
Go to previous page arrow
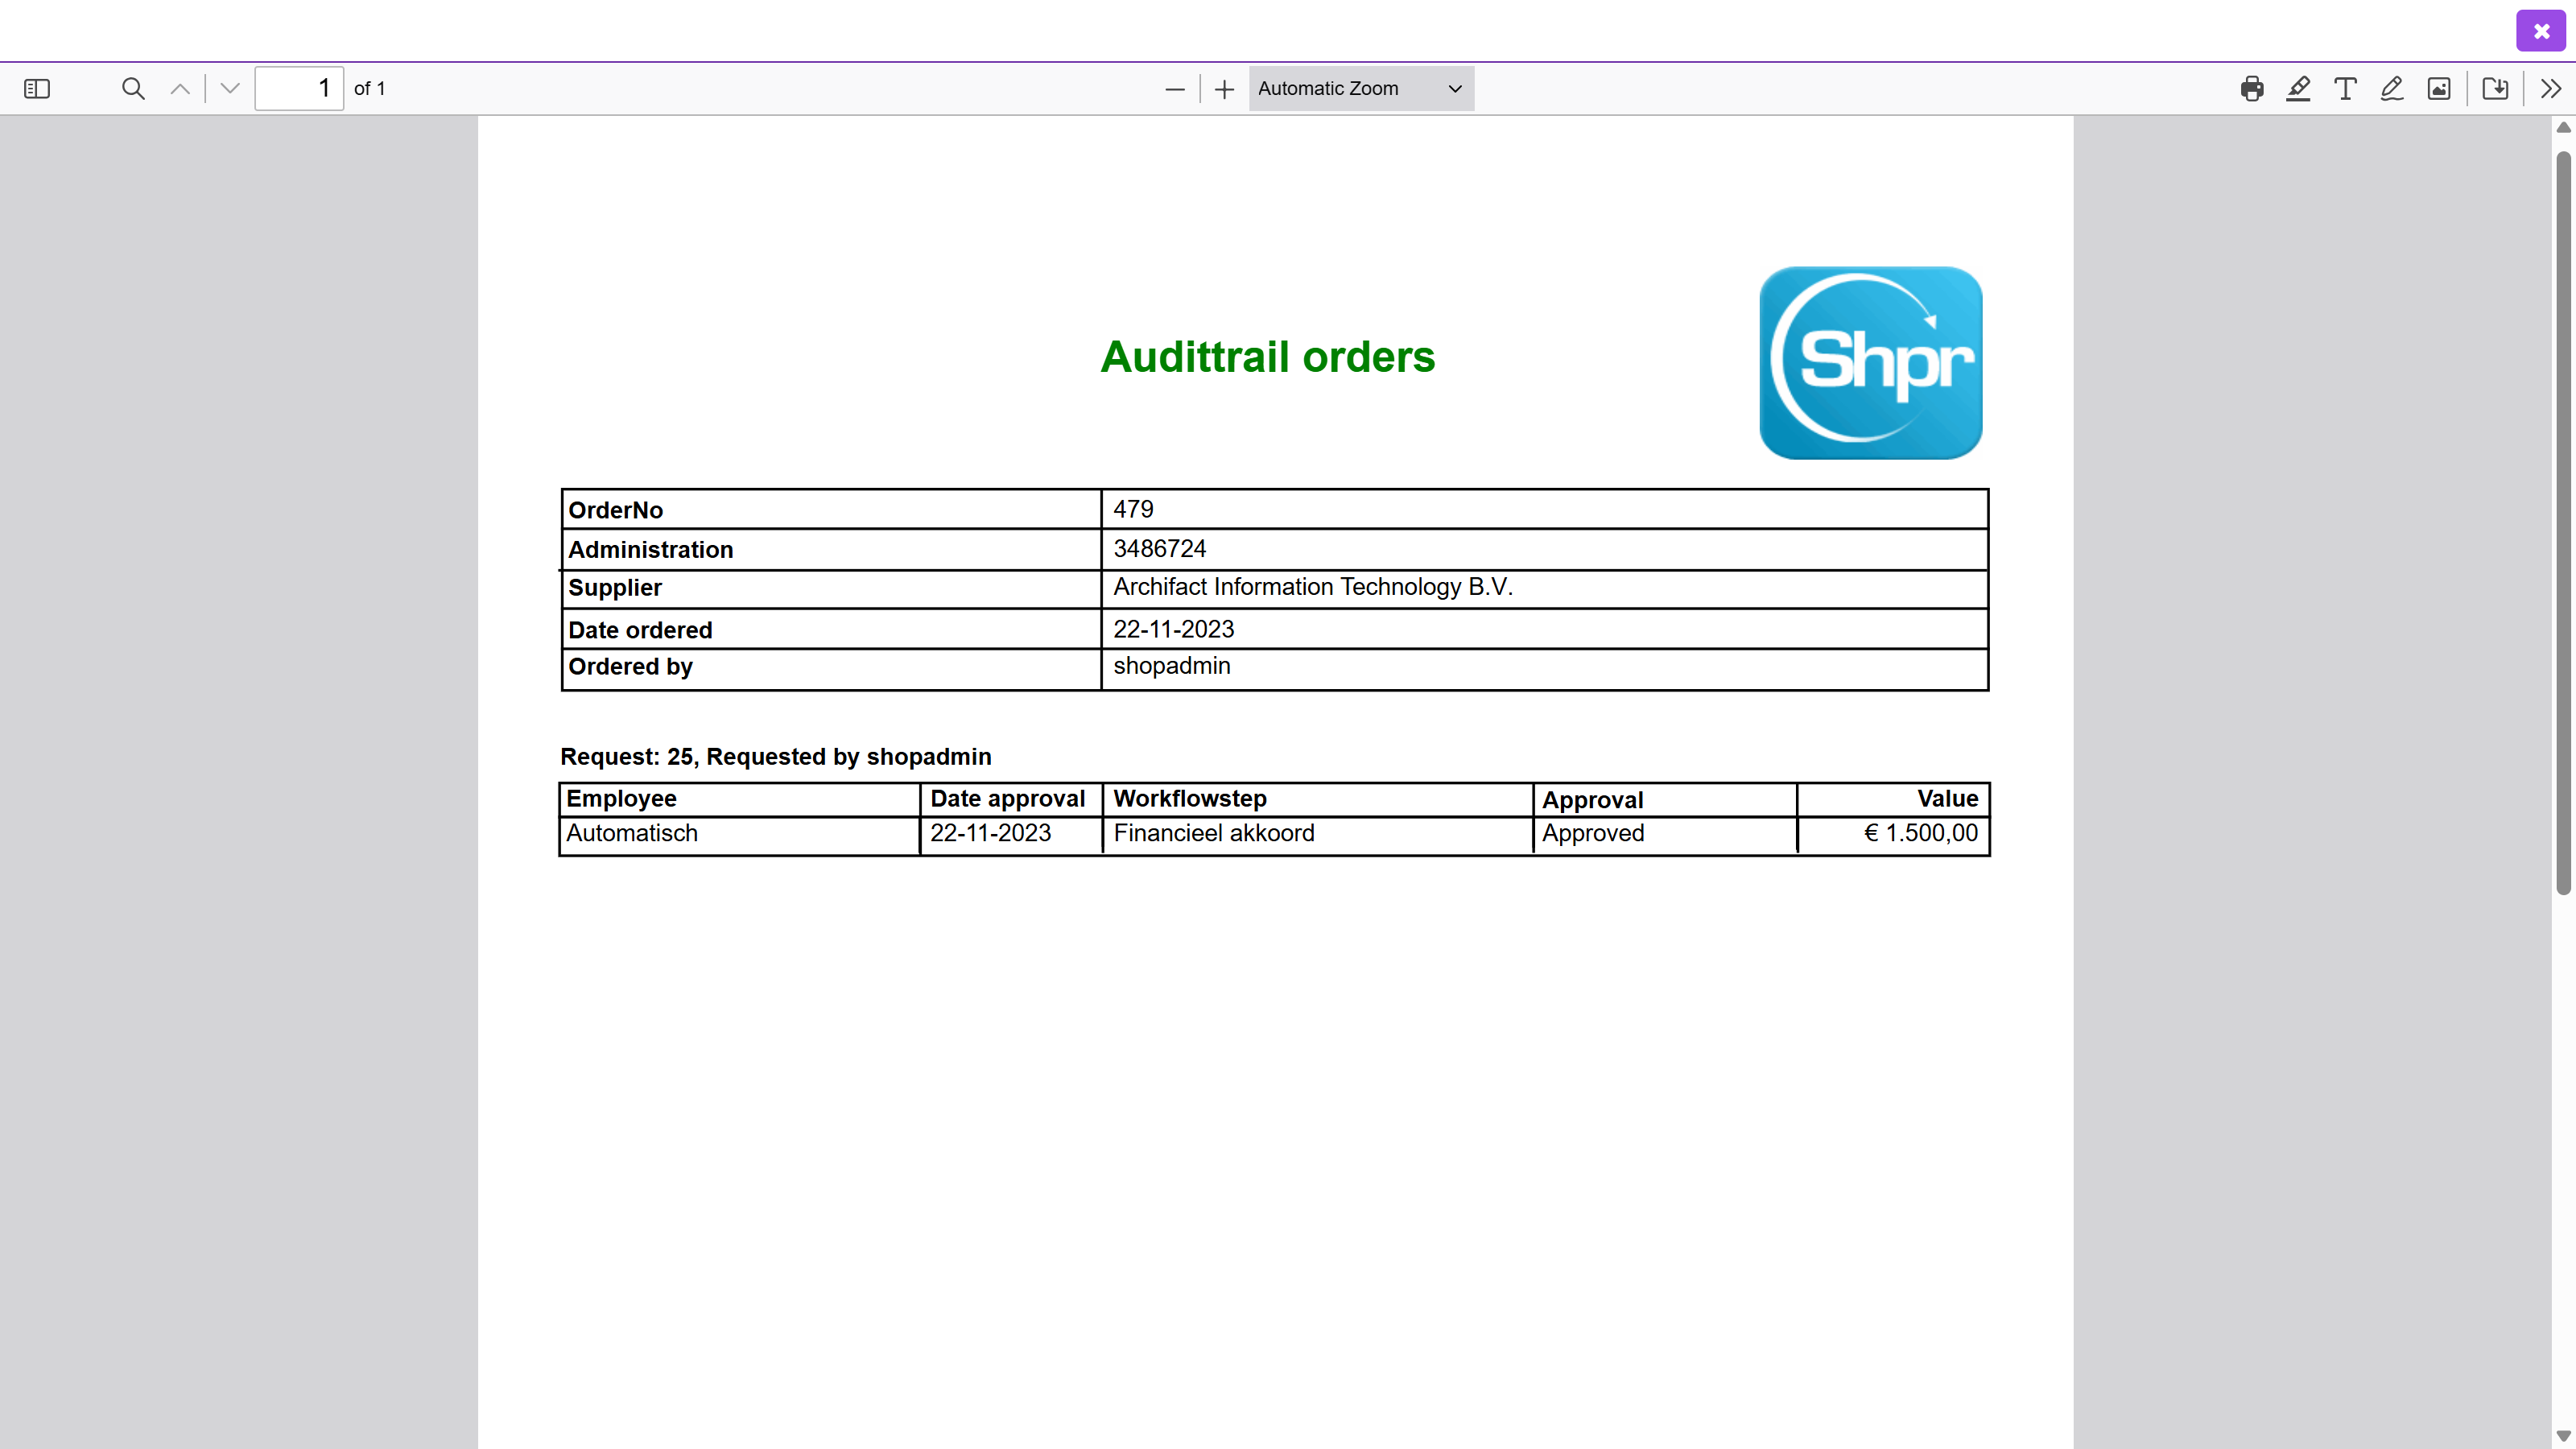click(x=180, y=89)
